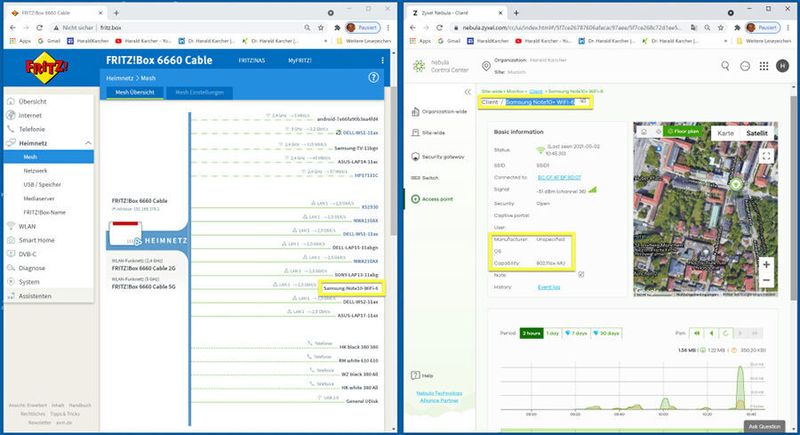Edit the client Note field icon
This screenshot has width=800, height=435.
click(x=581, y=274)
